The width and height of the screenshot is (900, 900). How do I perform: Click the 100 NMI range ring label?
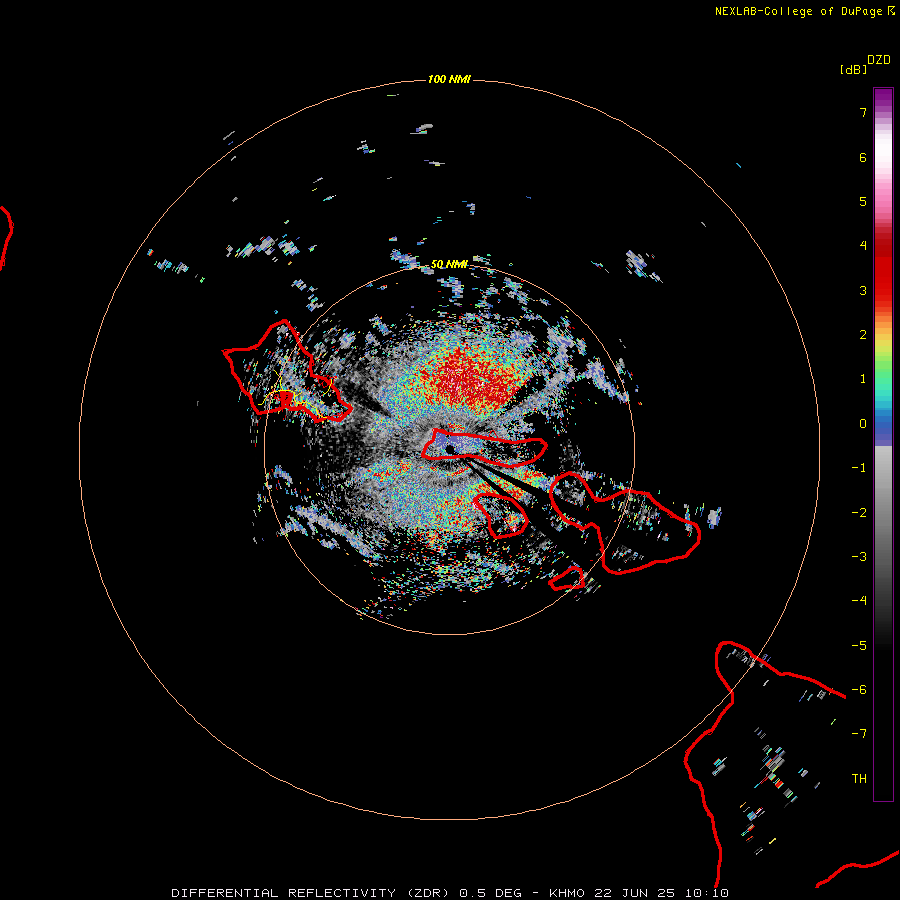pyautogui.click(x=449, y=79)
